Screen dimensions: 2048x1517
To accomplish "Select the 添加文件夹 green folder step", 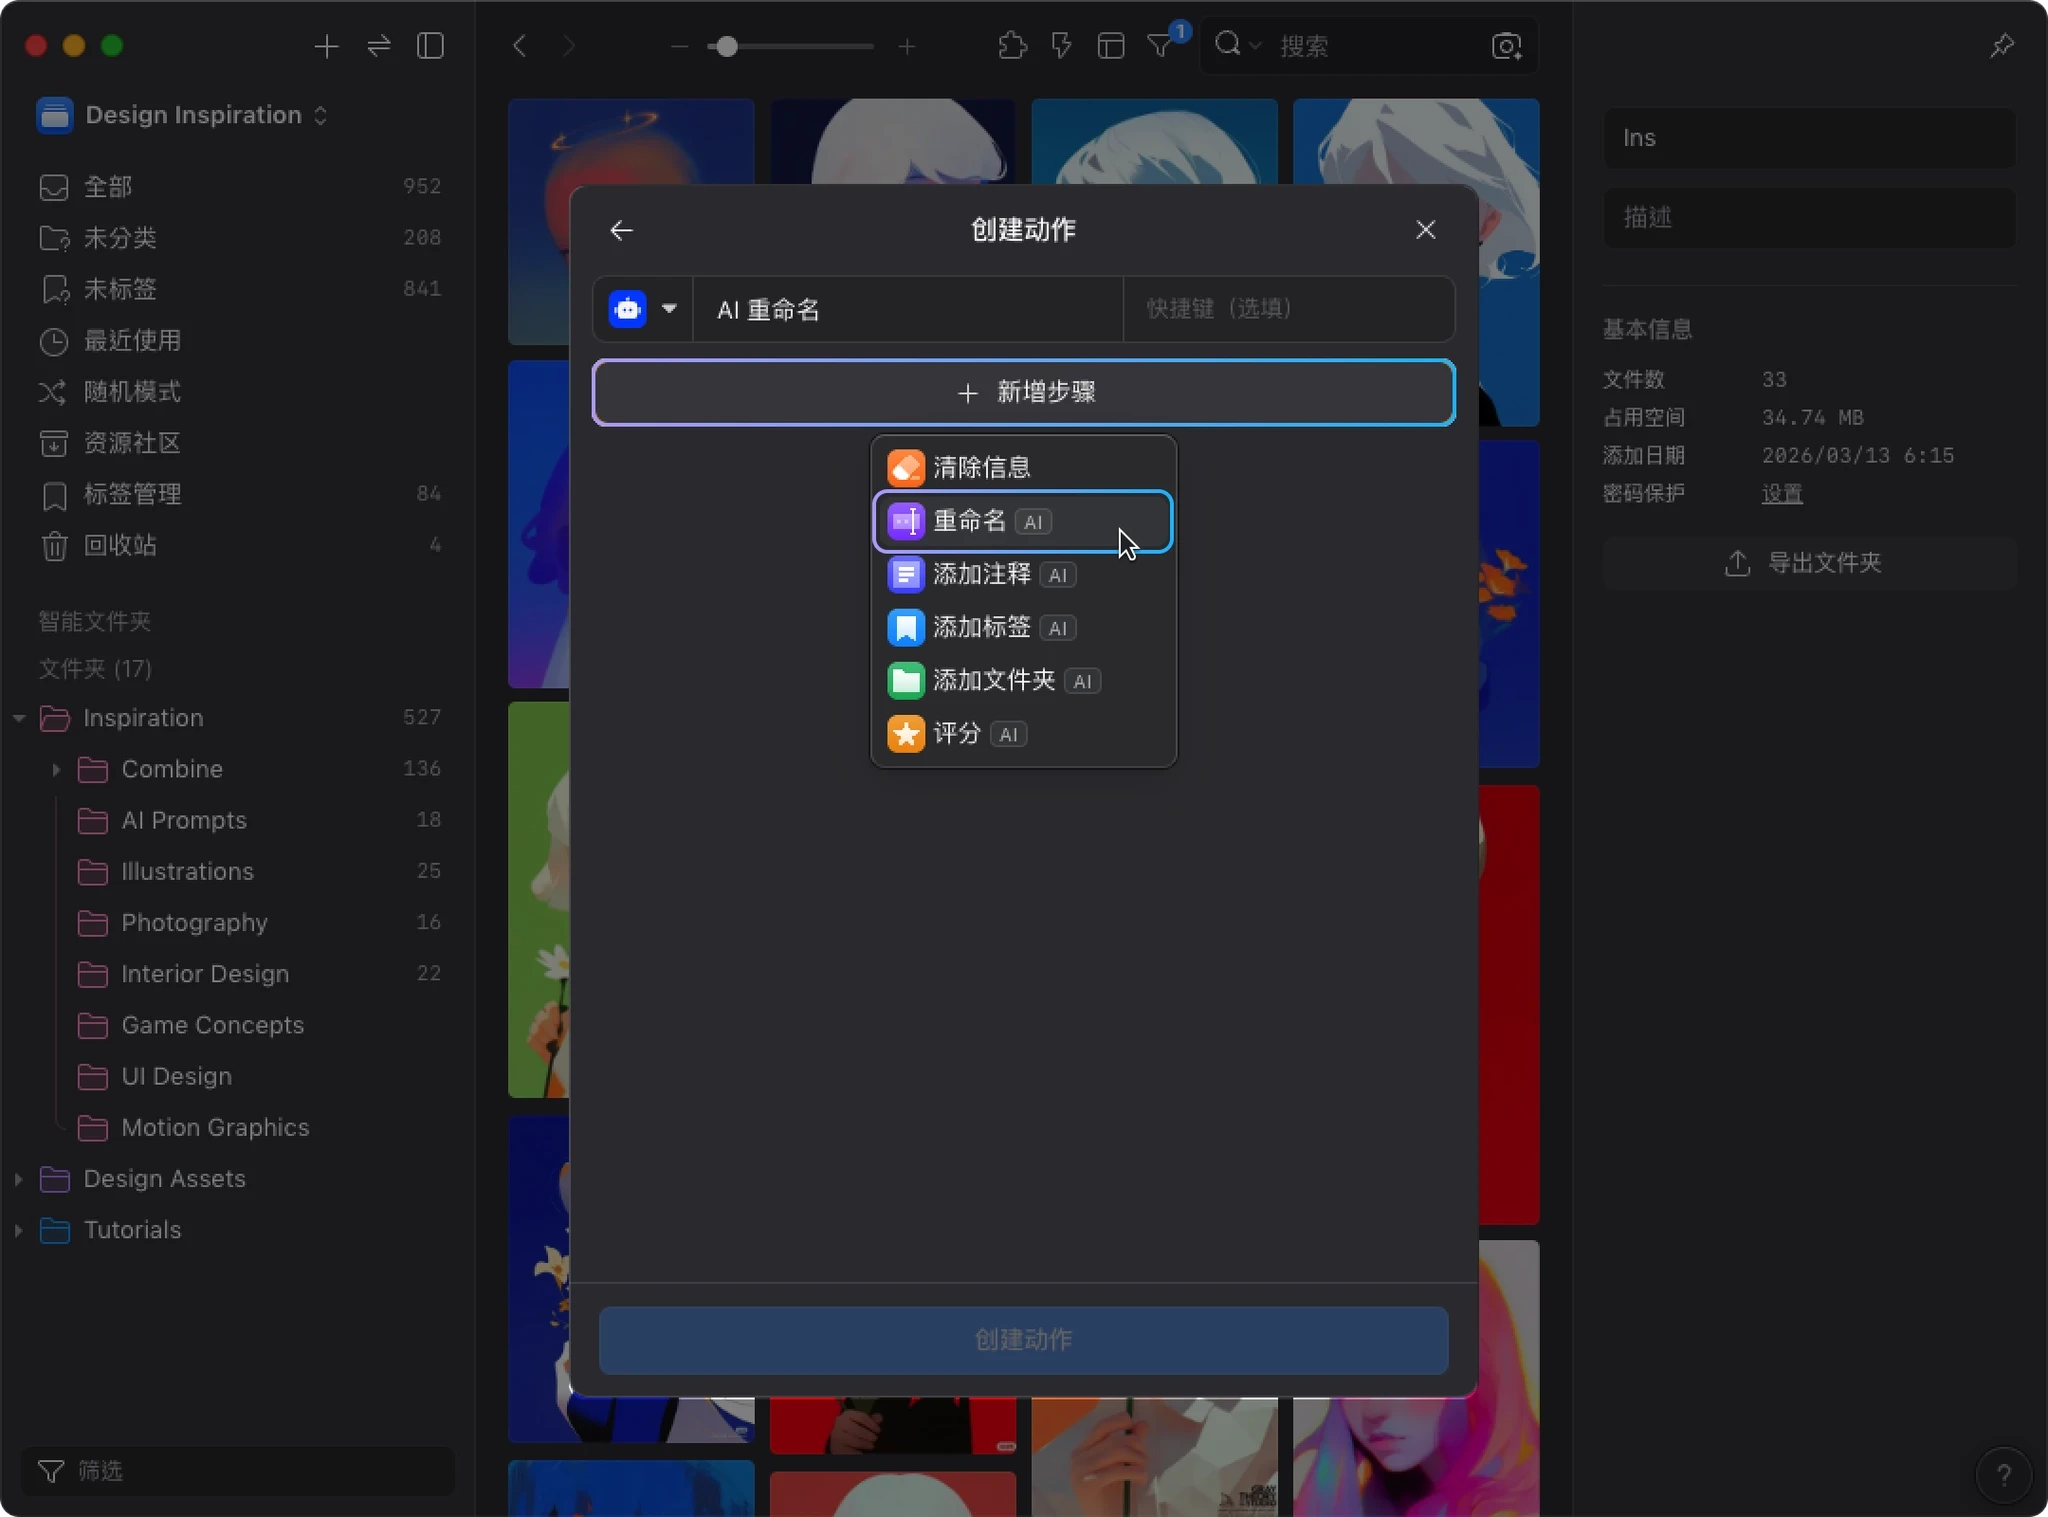I will (x=992, y=681).
